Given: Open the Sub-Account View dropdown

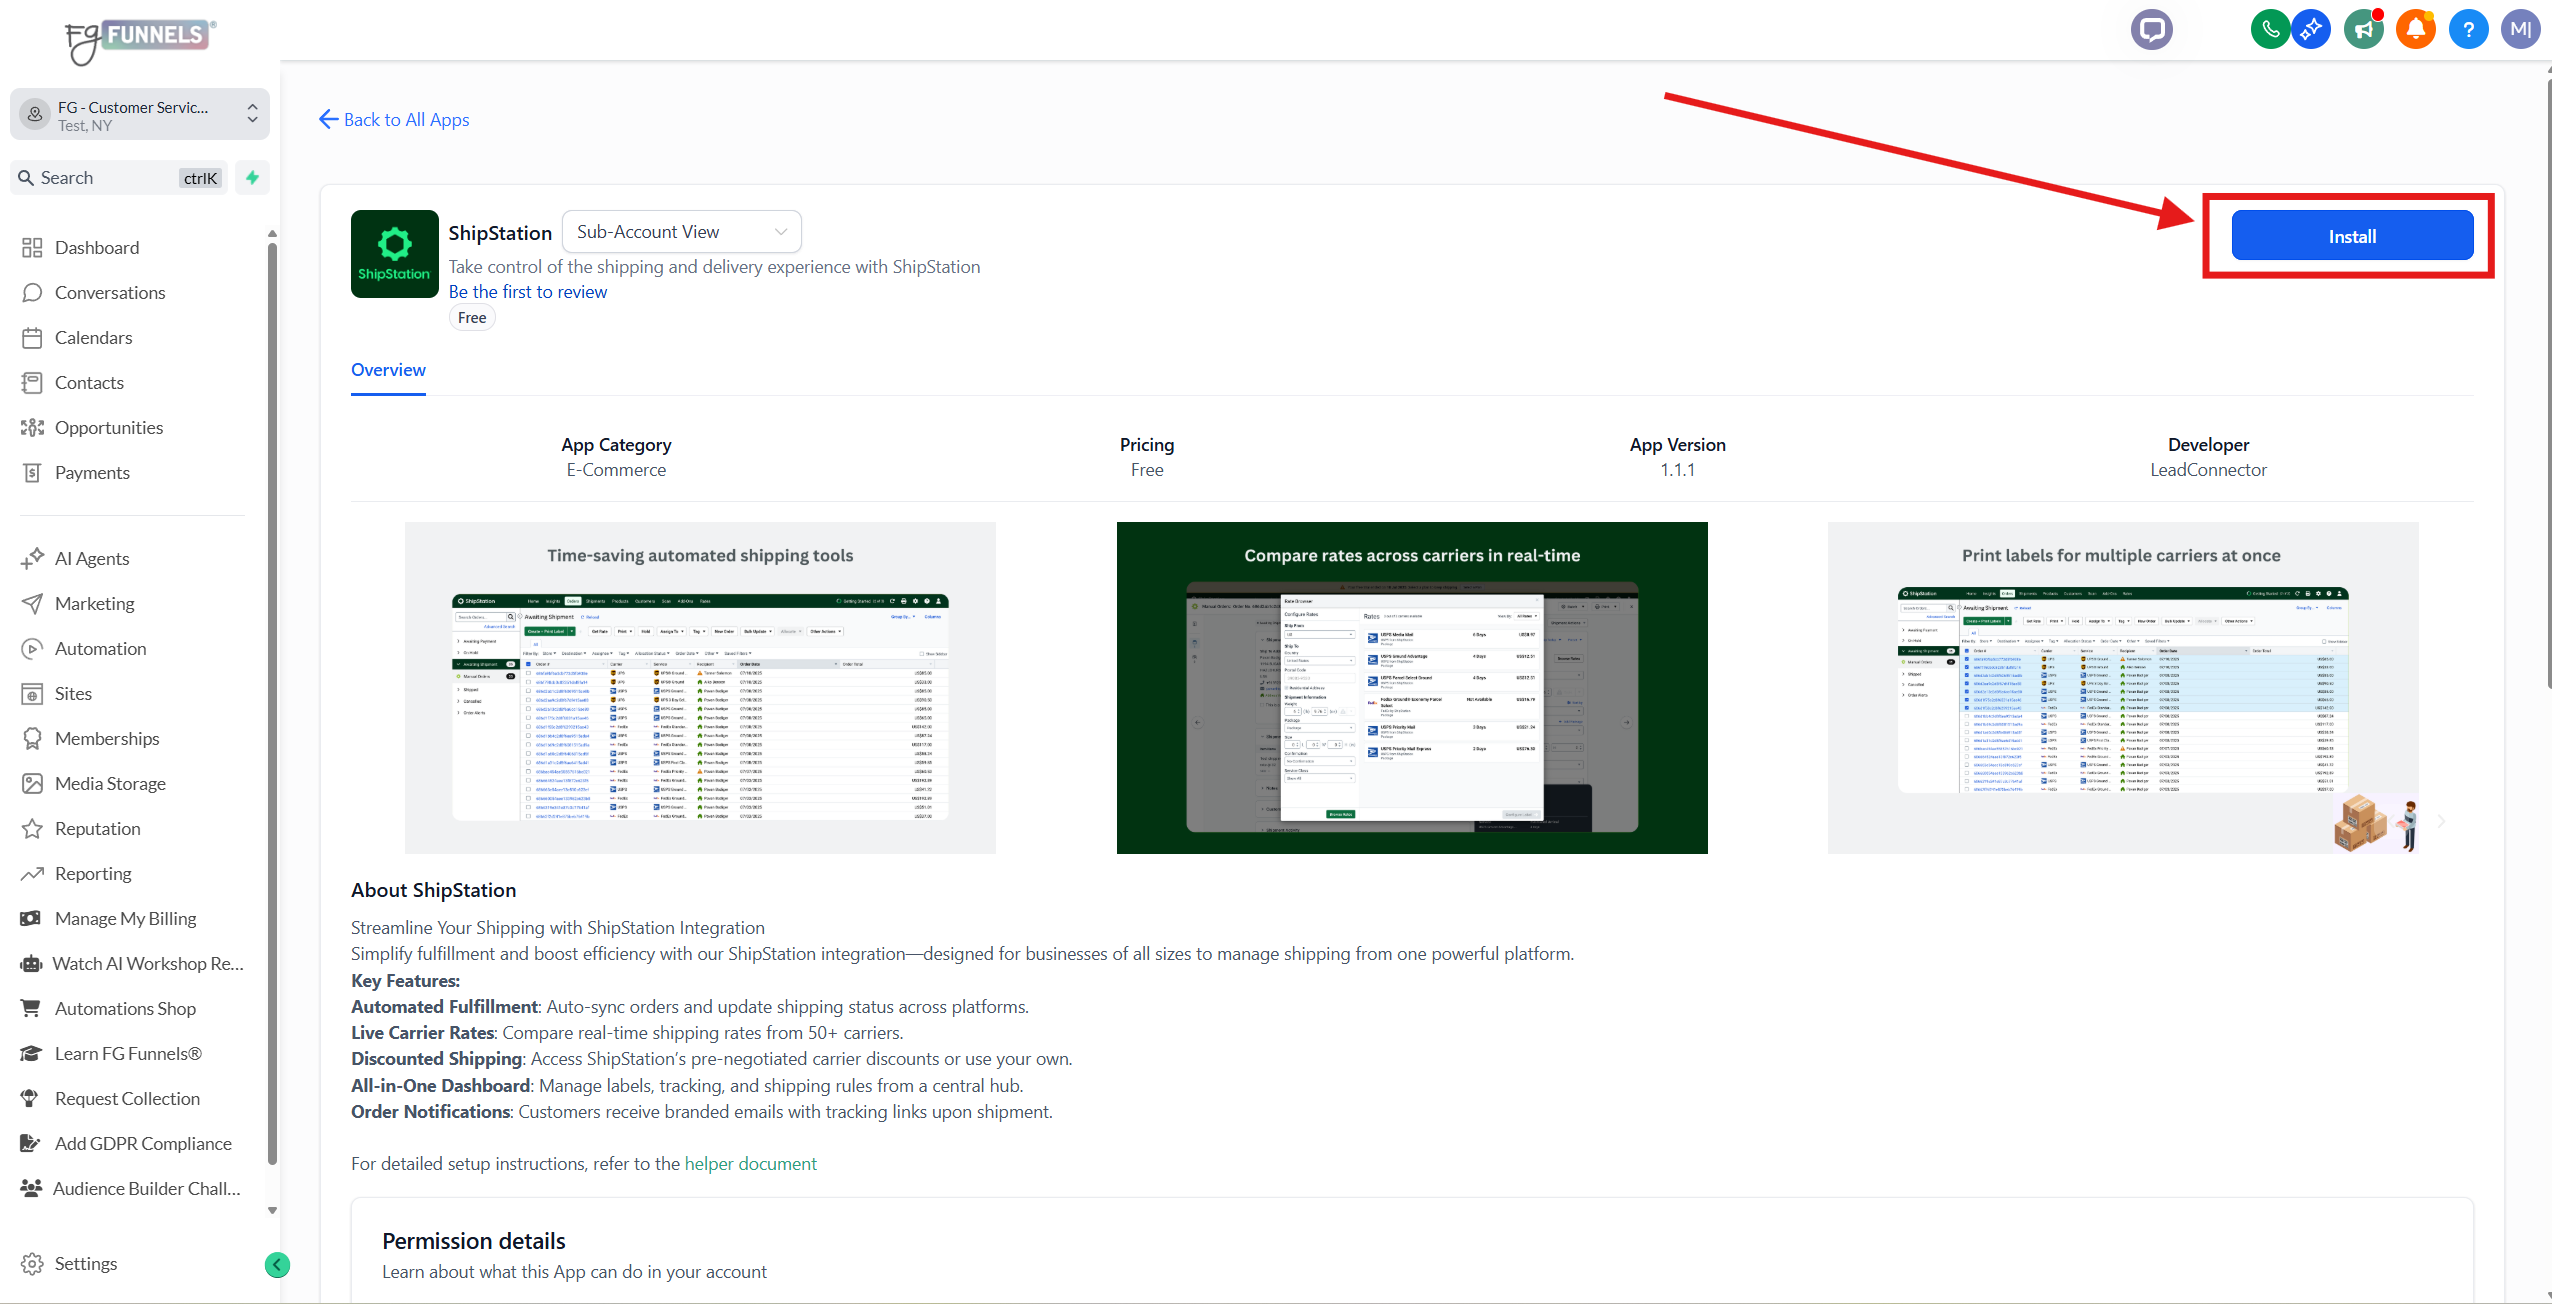Looking at the screenshot, I should pyautogui.click(x=681, y=232).
